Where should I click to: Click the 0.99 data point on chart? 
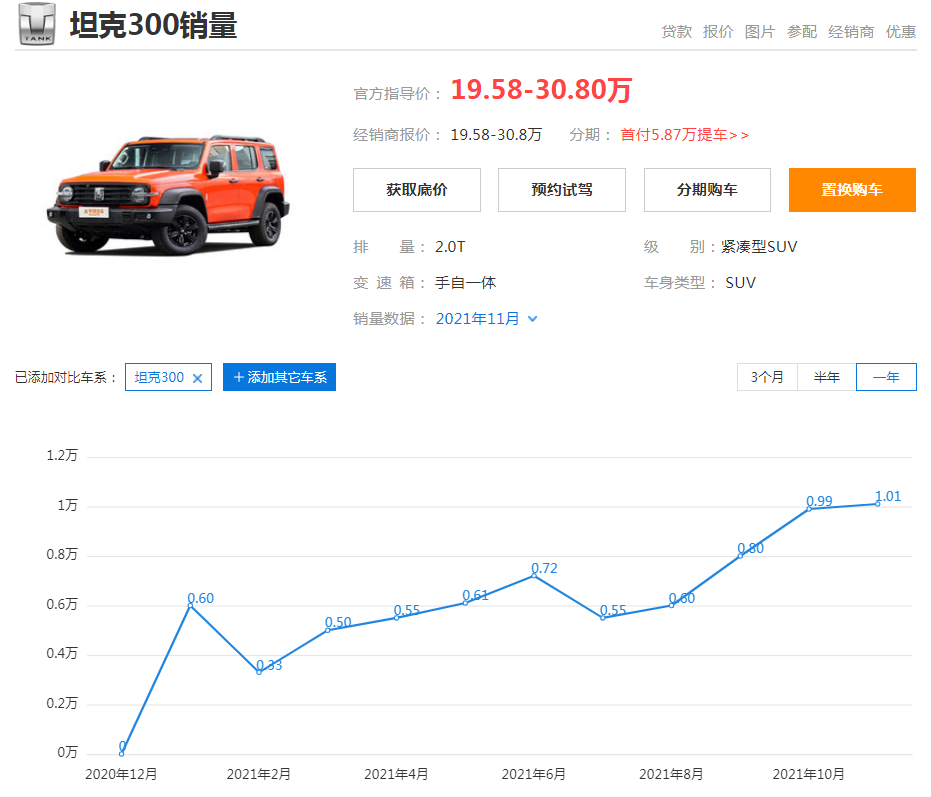pos(809,509)
